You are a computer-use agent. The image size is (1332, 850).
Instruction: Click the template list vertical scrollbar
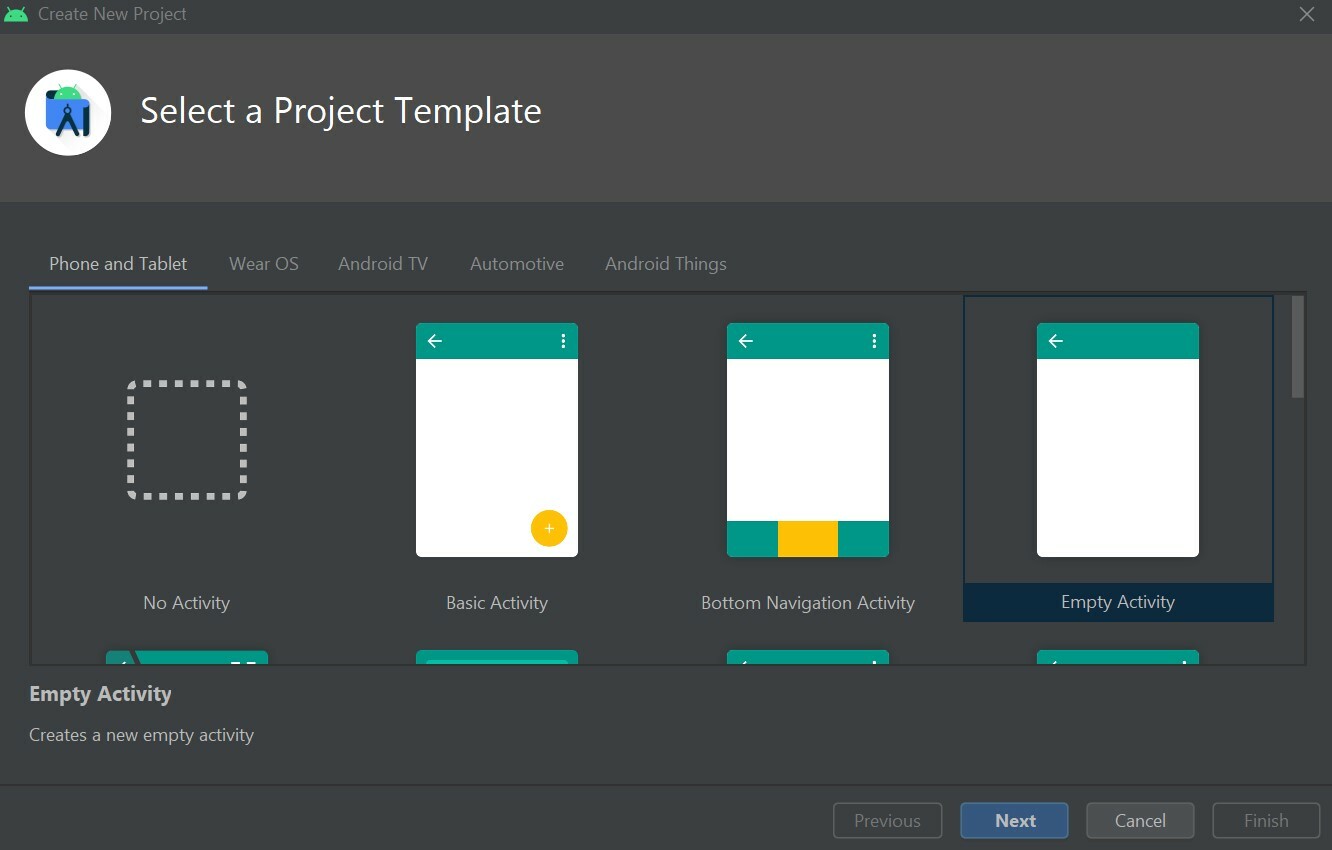(1298, 347)
